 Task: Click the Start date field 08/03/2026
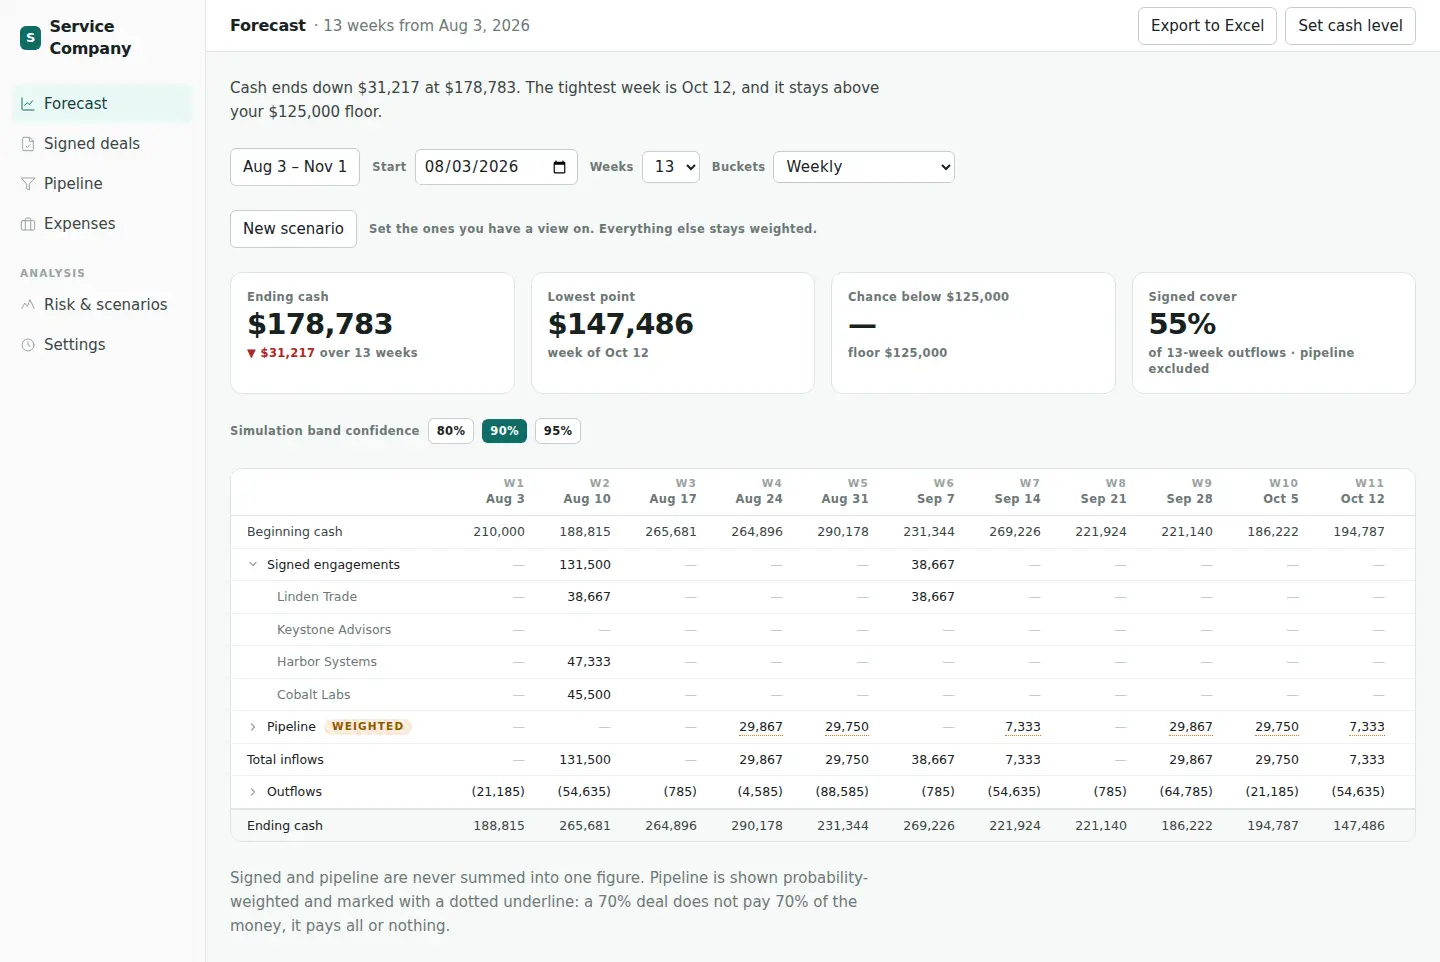click(496, 167)
